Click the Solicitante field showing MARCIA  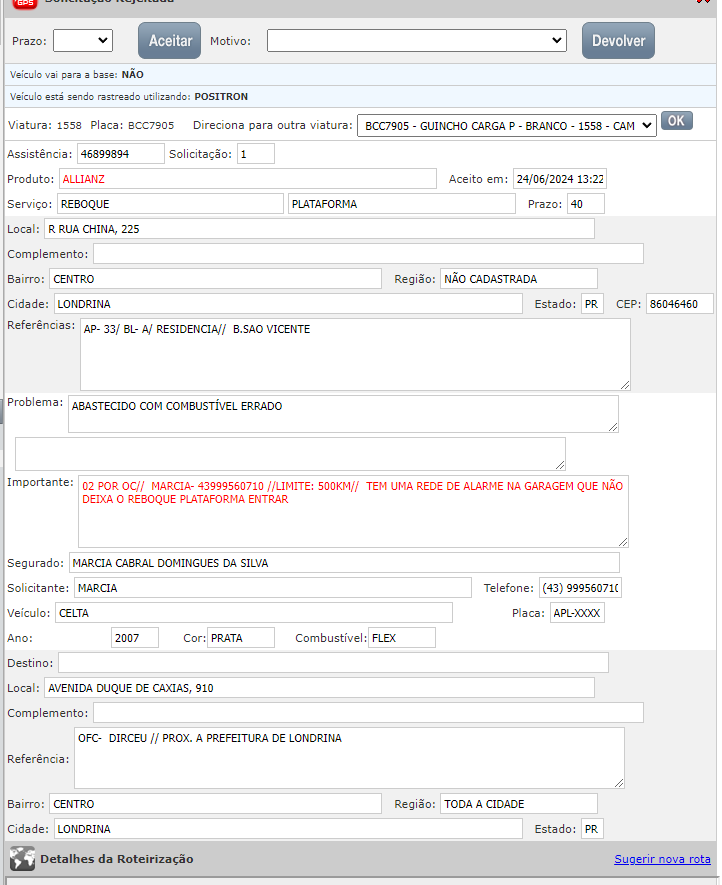point(273,588)
